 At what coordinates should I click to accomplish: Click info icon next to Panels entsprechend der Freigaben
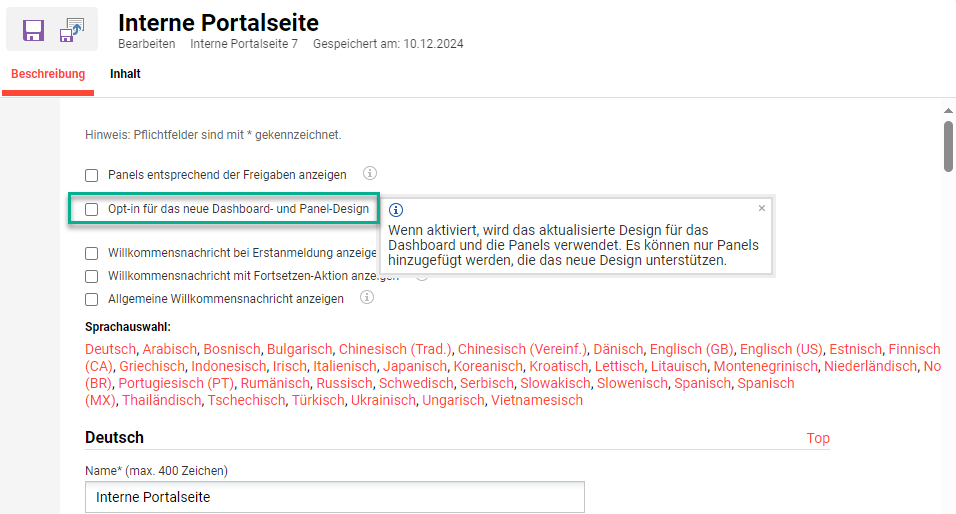tap(369, 173)
